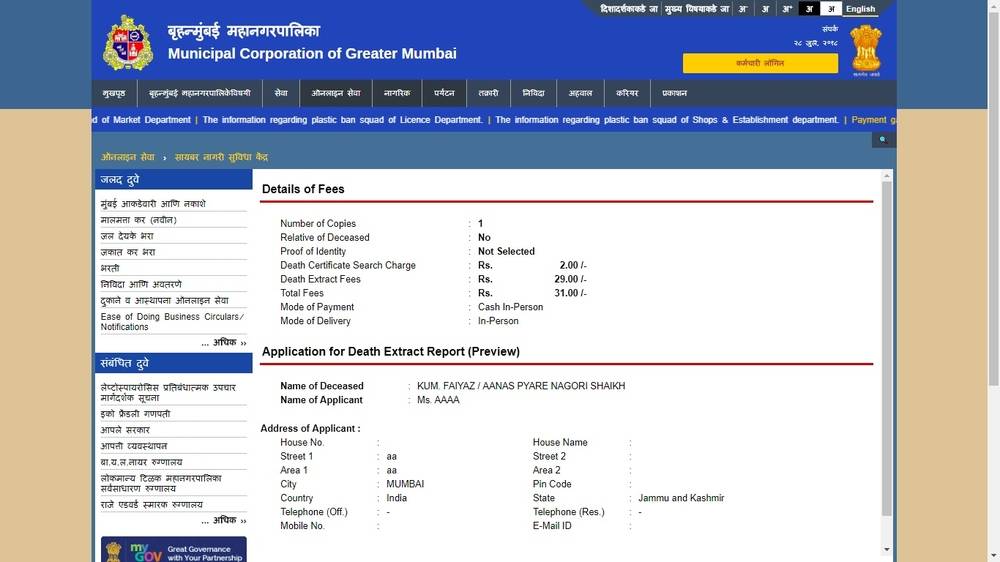The height and width of the screenshot is (562, 1000).
Task: Click the content panel scroll down arrow
Action: click(886, 549)
